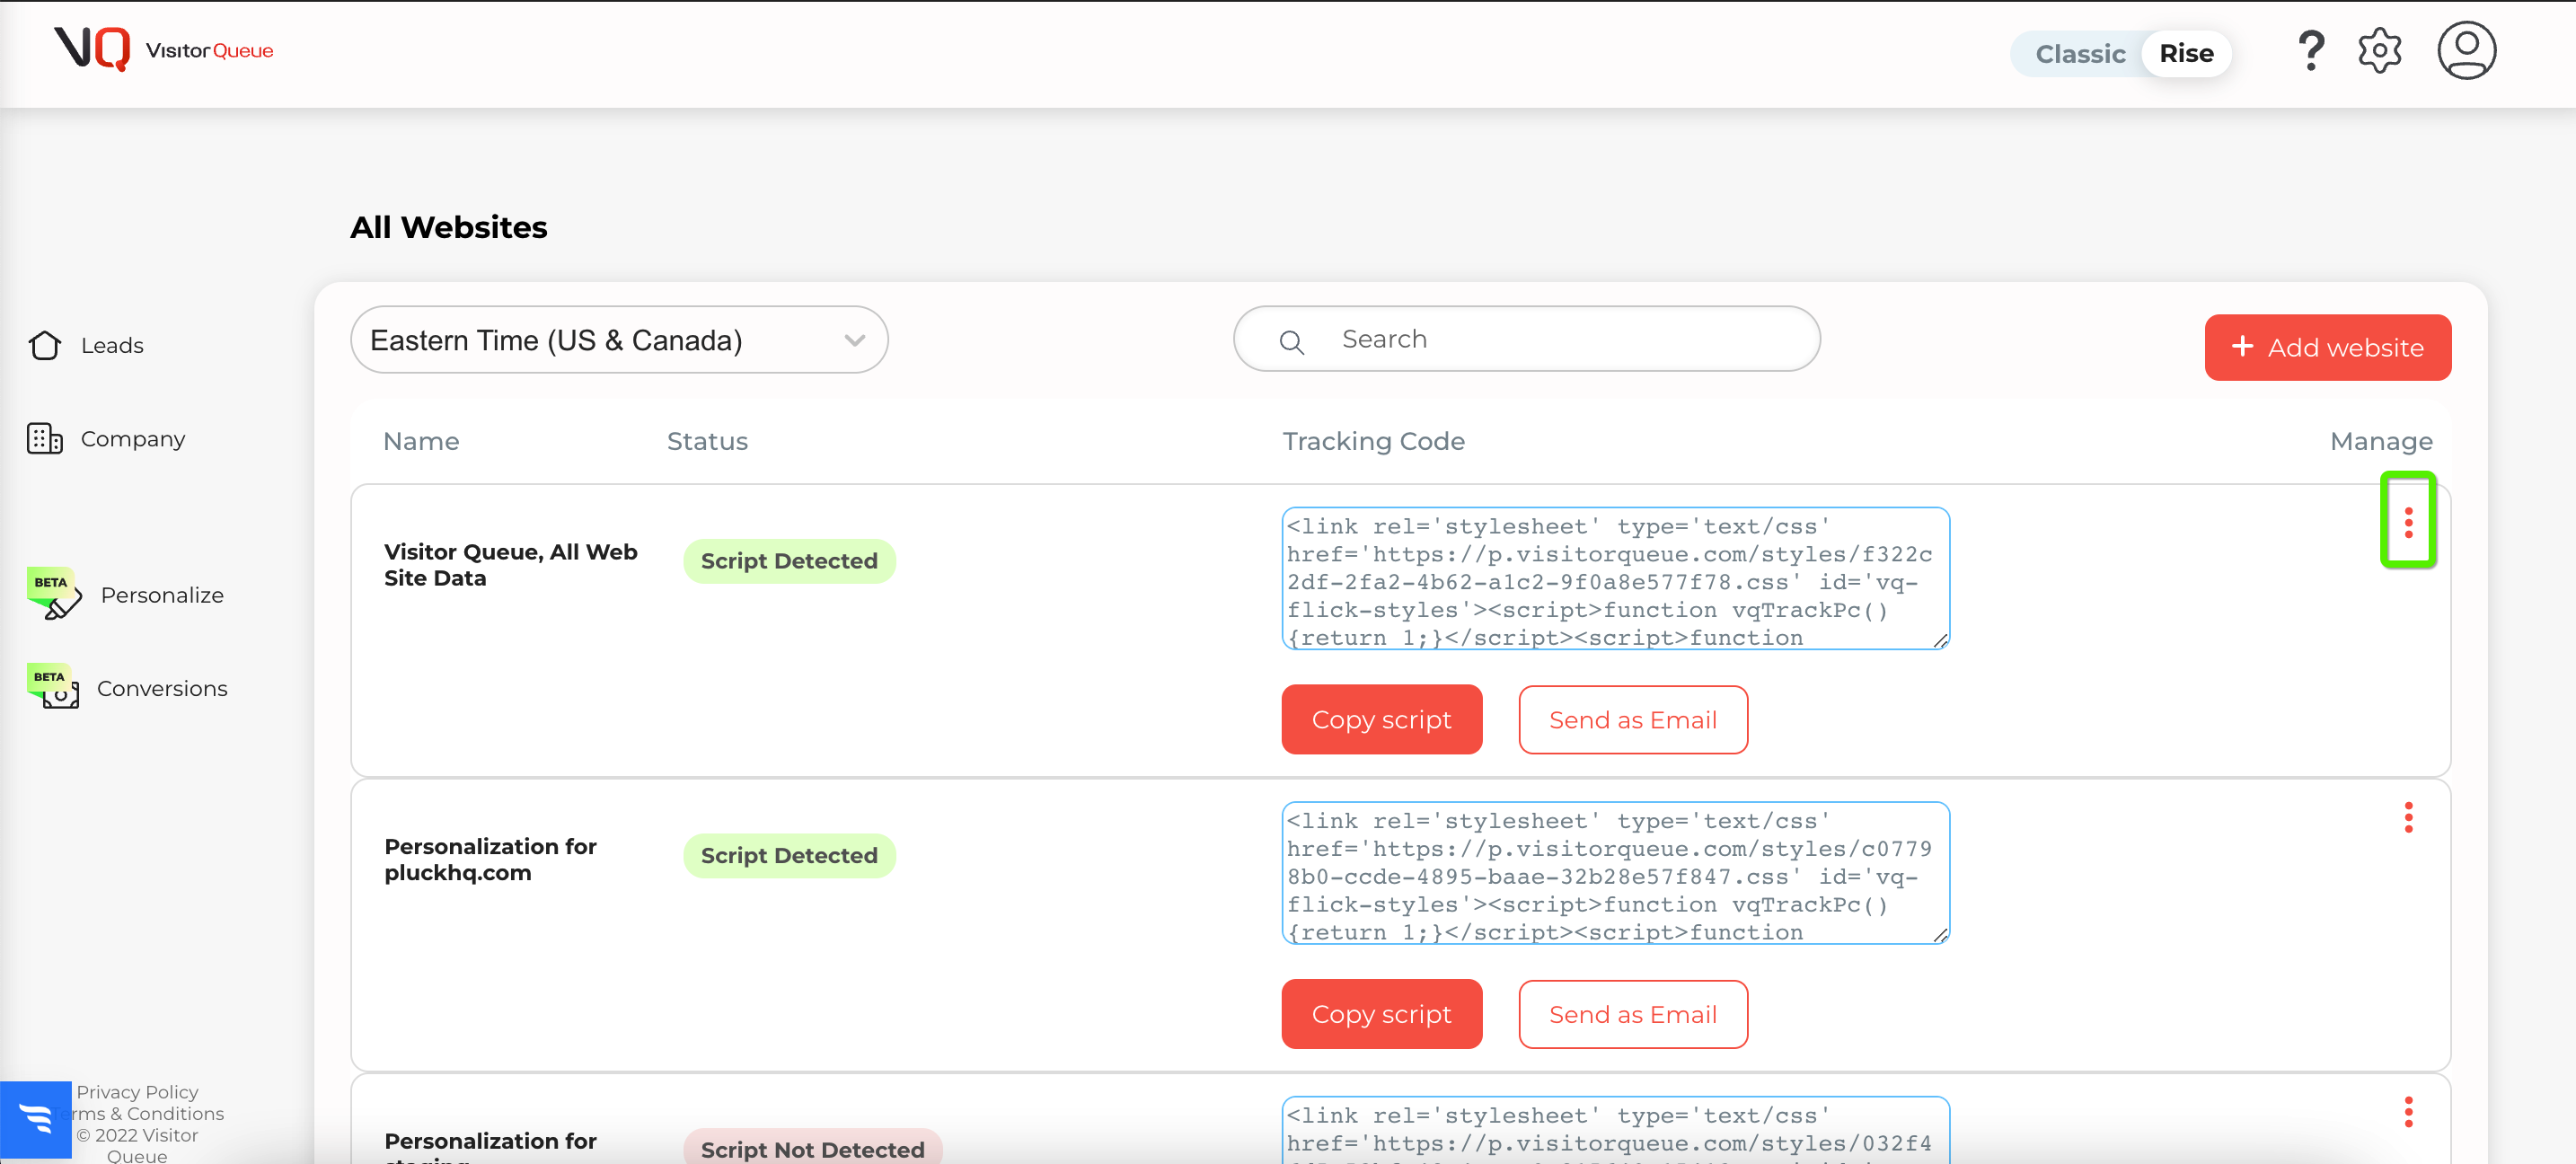2576x1164 pixels.
Task: Click tracking code box for pluckhq.com
Action: (1615, 872)
